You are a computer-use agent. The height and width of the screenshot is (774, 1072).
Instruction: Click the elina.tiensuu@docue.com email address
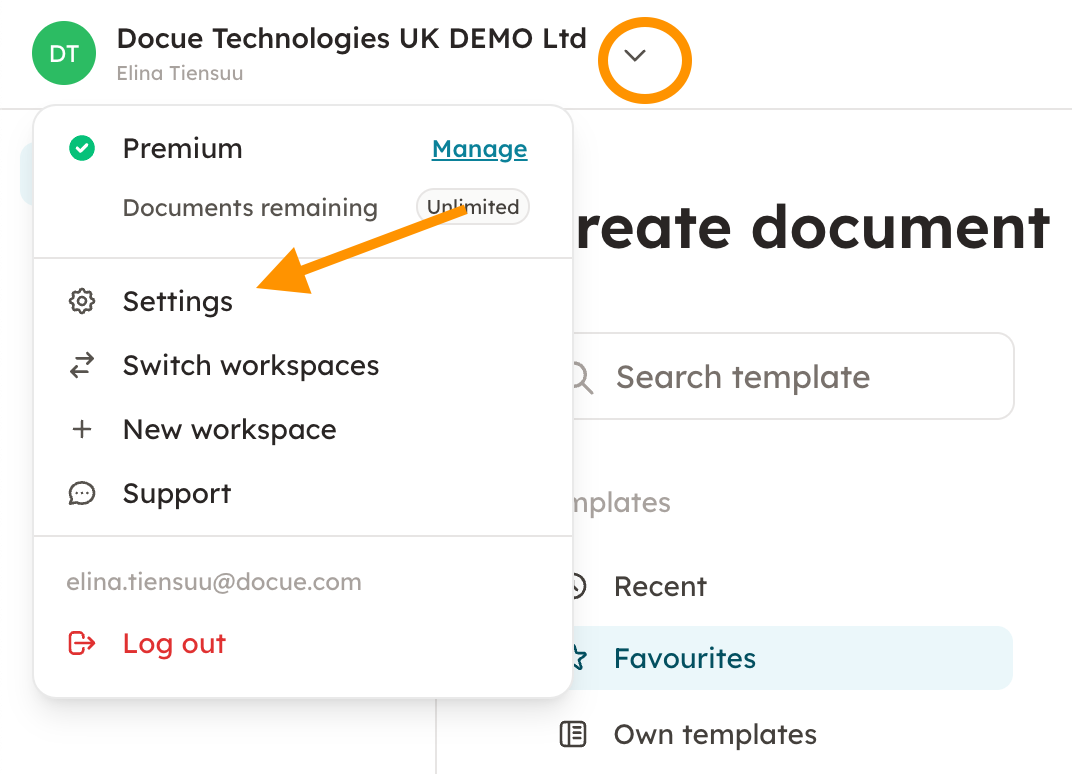tap(214, 582)
